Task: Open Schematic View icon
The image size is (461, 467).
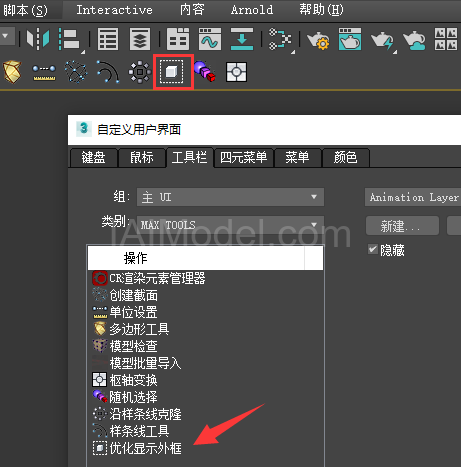Action: coord(280,39)
